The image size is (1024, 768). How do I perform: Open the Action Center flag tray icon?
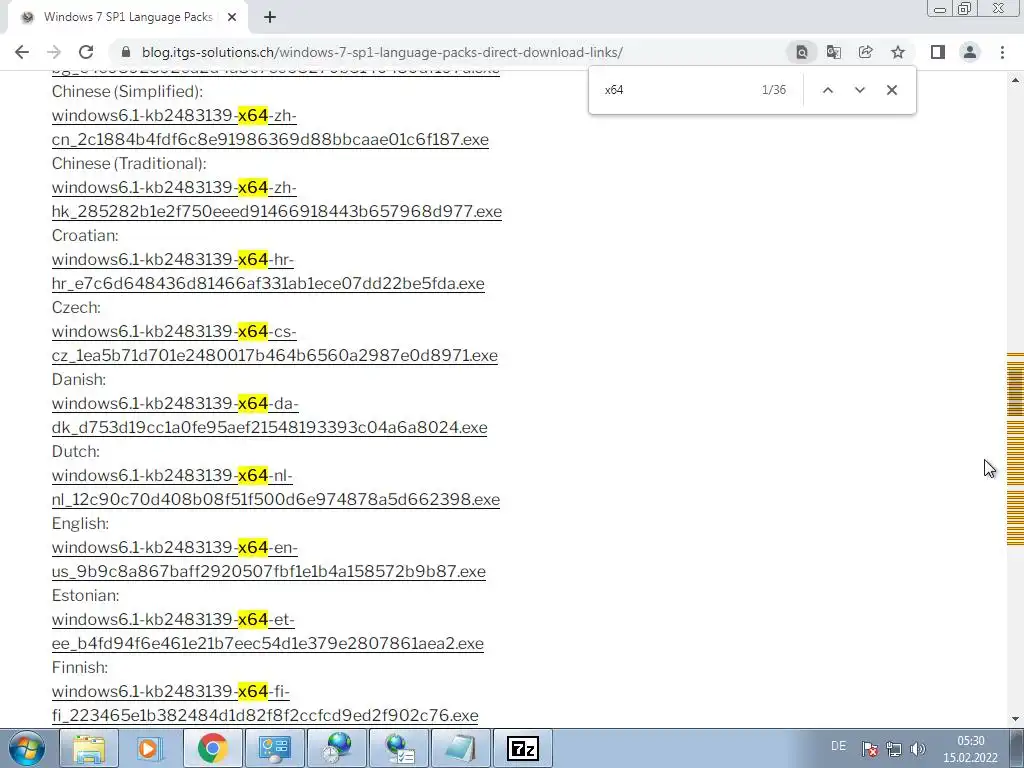click(x=869, y=748)
